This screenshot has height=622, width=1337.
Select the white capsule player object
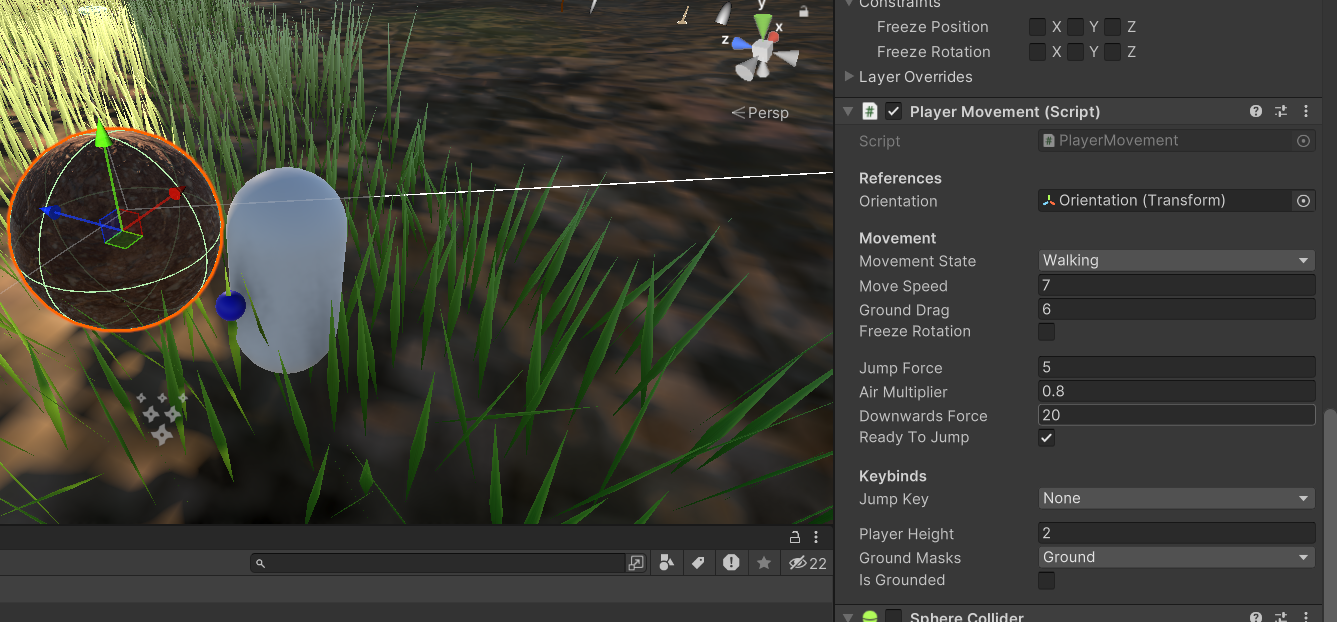pyautogui.click(x=287, y=270)
